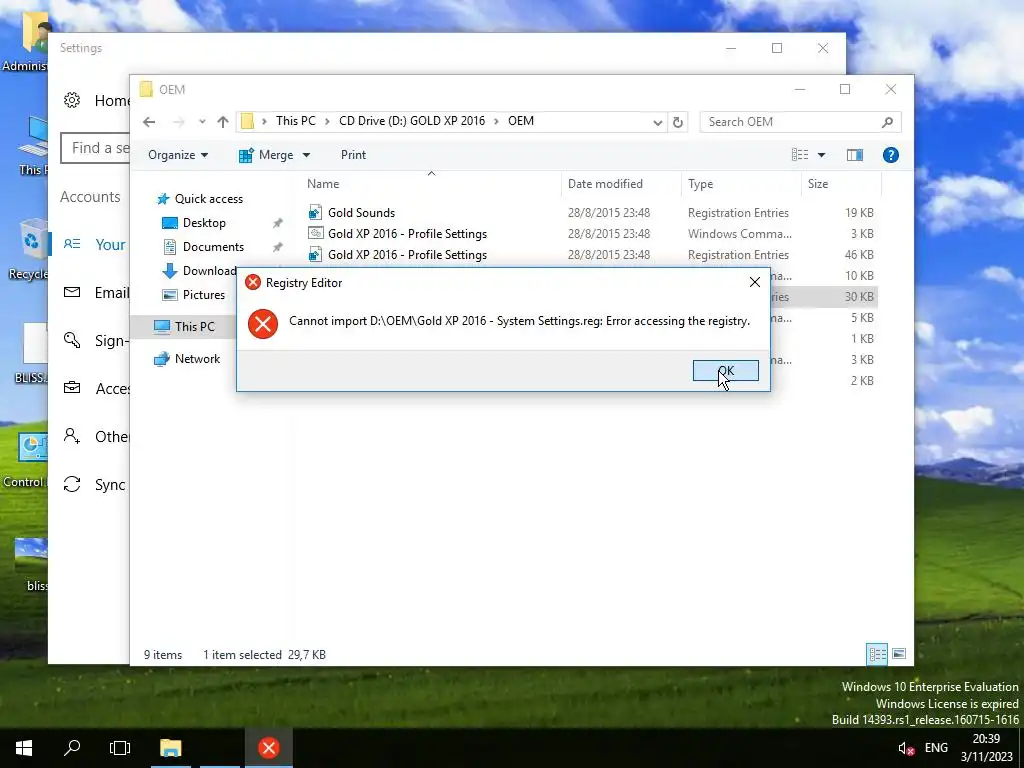
Task: Click the Merge toolbar button
Action: click(266, 155)
